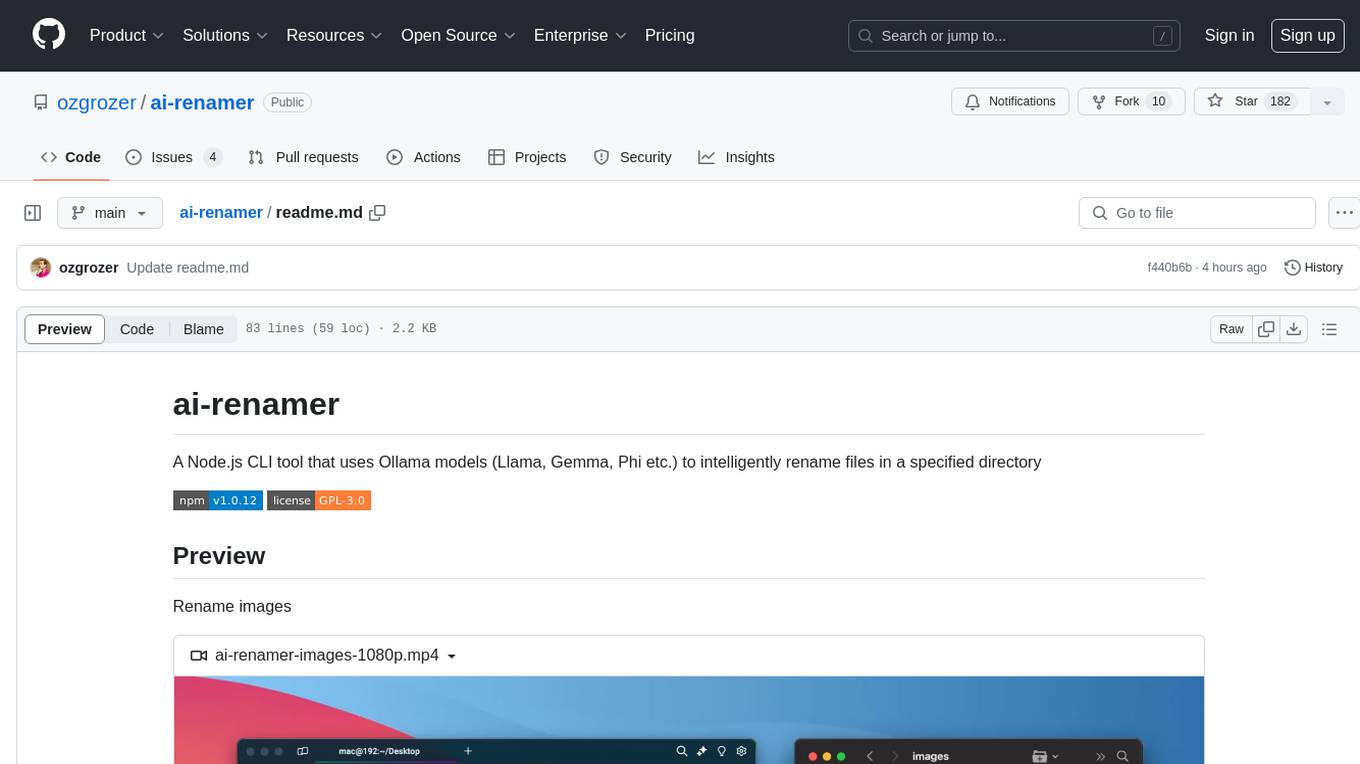Click the ai-renamer readme heading

256,404
